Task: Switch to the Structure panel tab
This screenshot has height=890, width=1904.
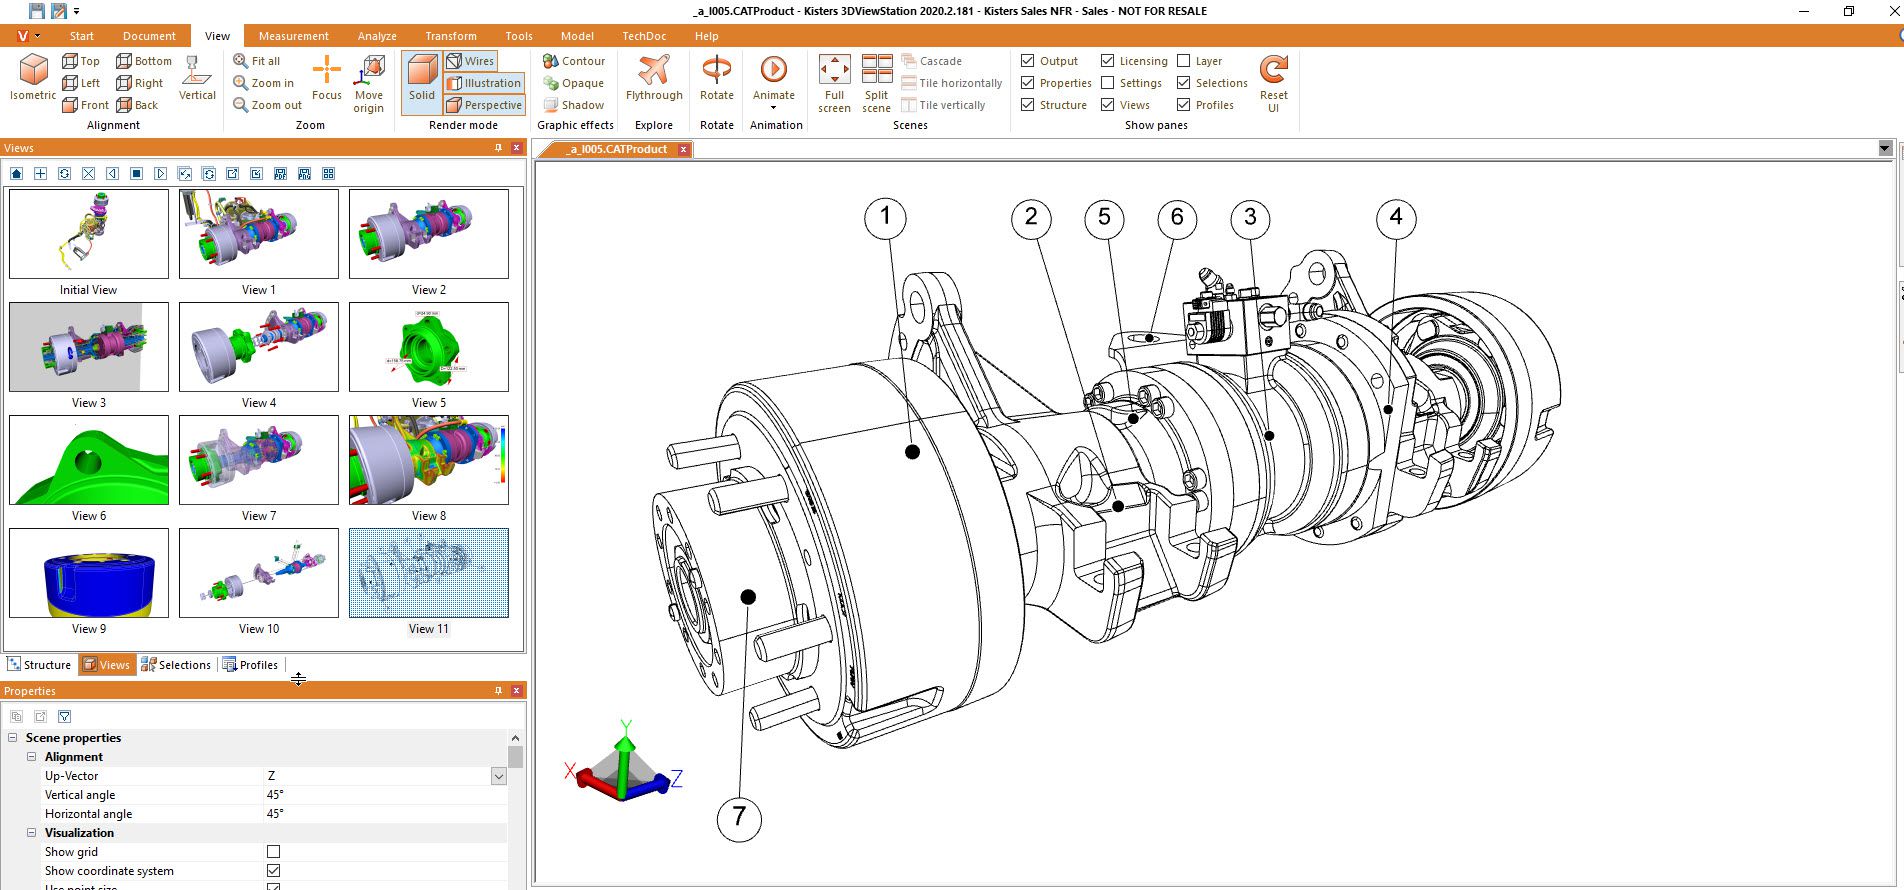Action: (40, 665)
